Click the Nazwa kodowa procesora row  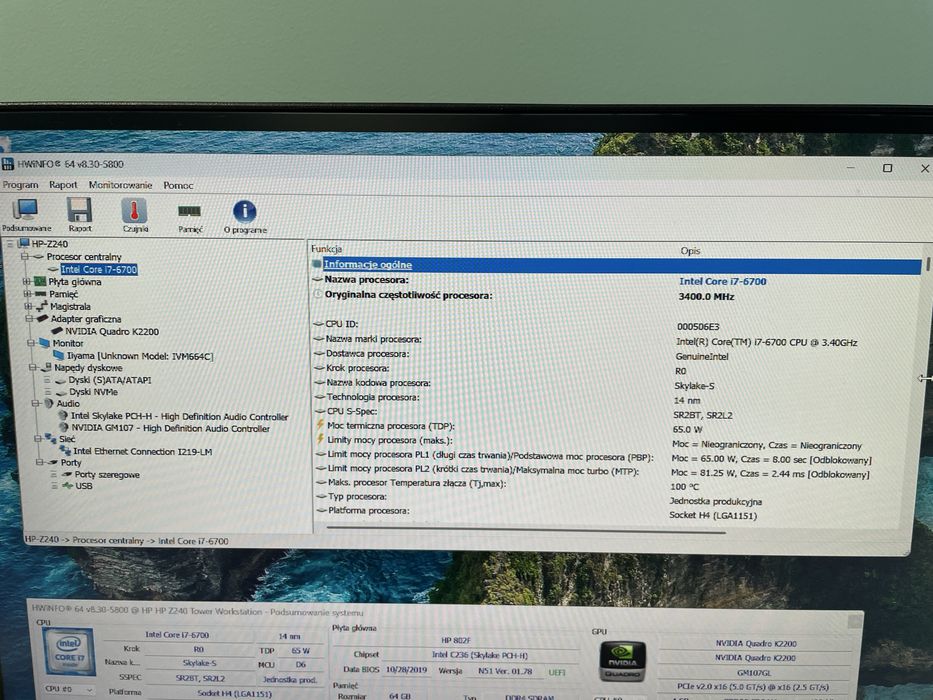613,384
